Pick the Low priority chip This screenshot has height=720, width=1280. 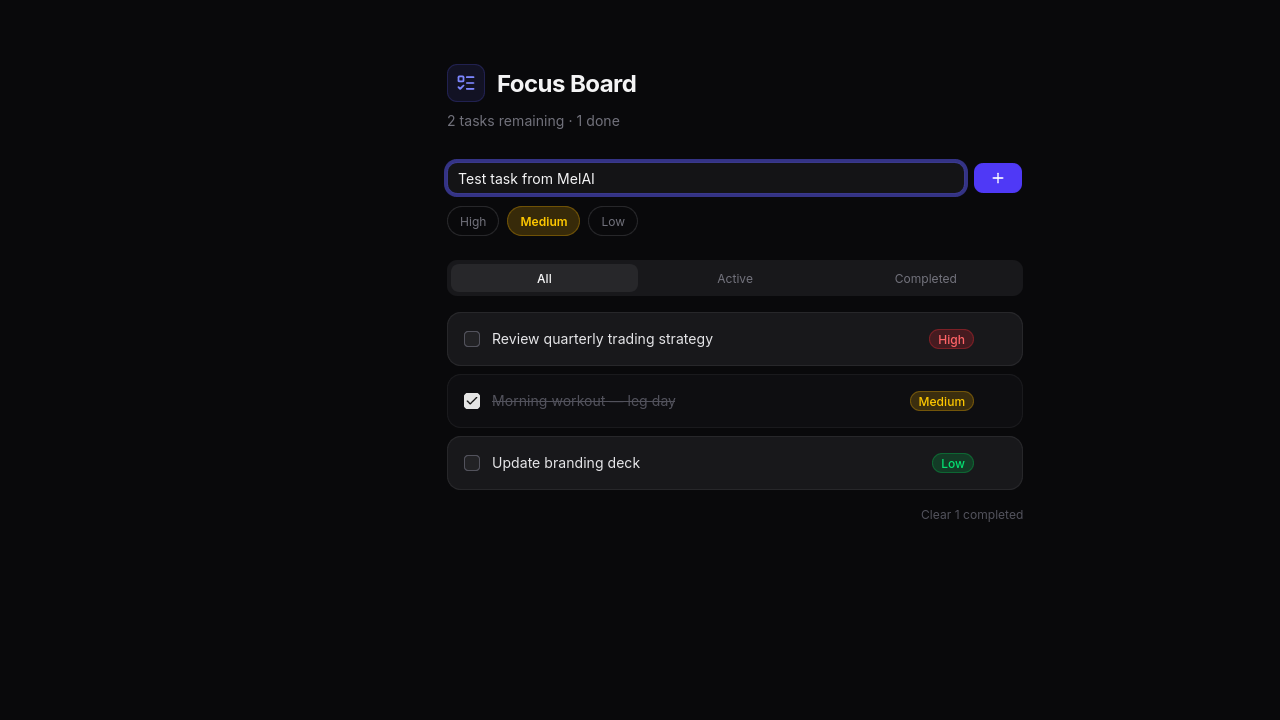[x=613, y=221]
